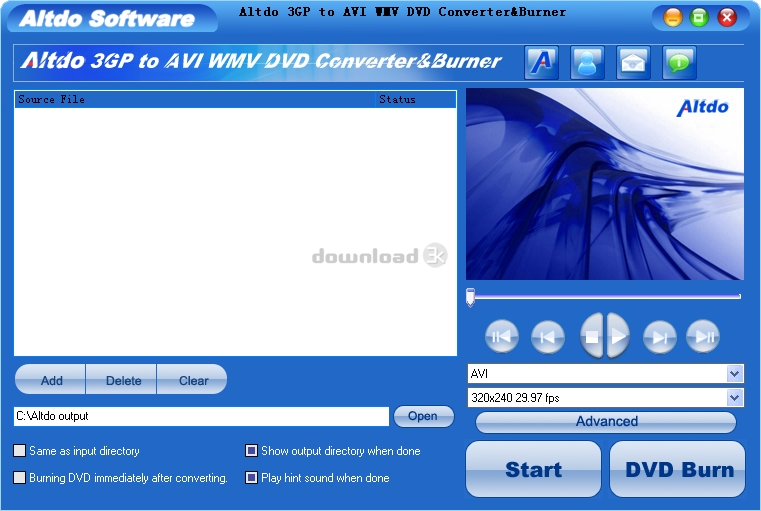This screenshot has width=761, height=511.
Task: Stop the preview playback
Action: click(592, 336)
